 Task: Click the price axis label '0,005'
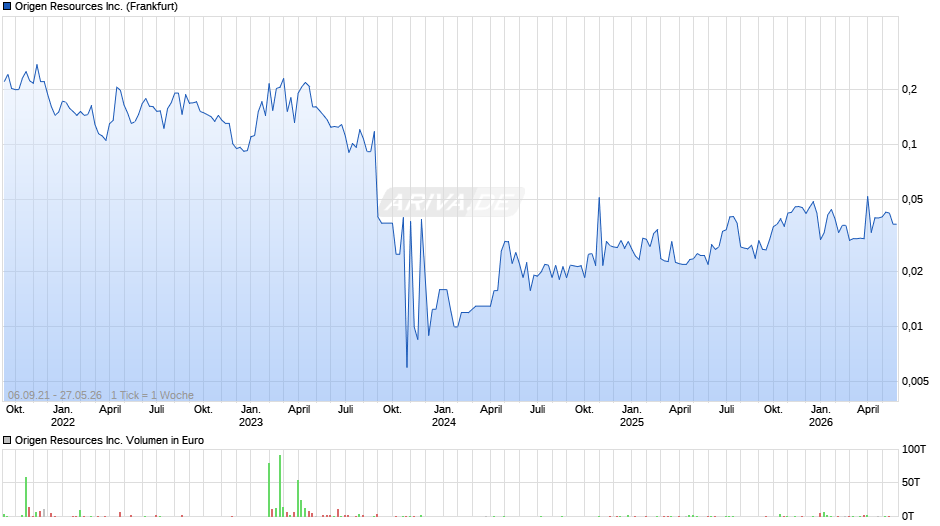click(915, 381)
